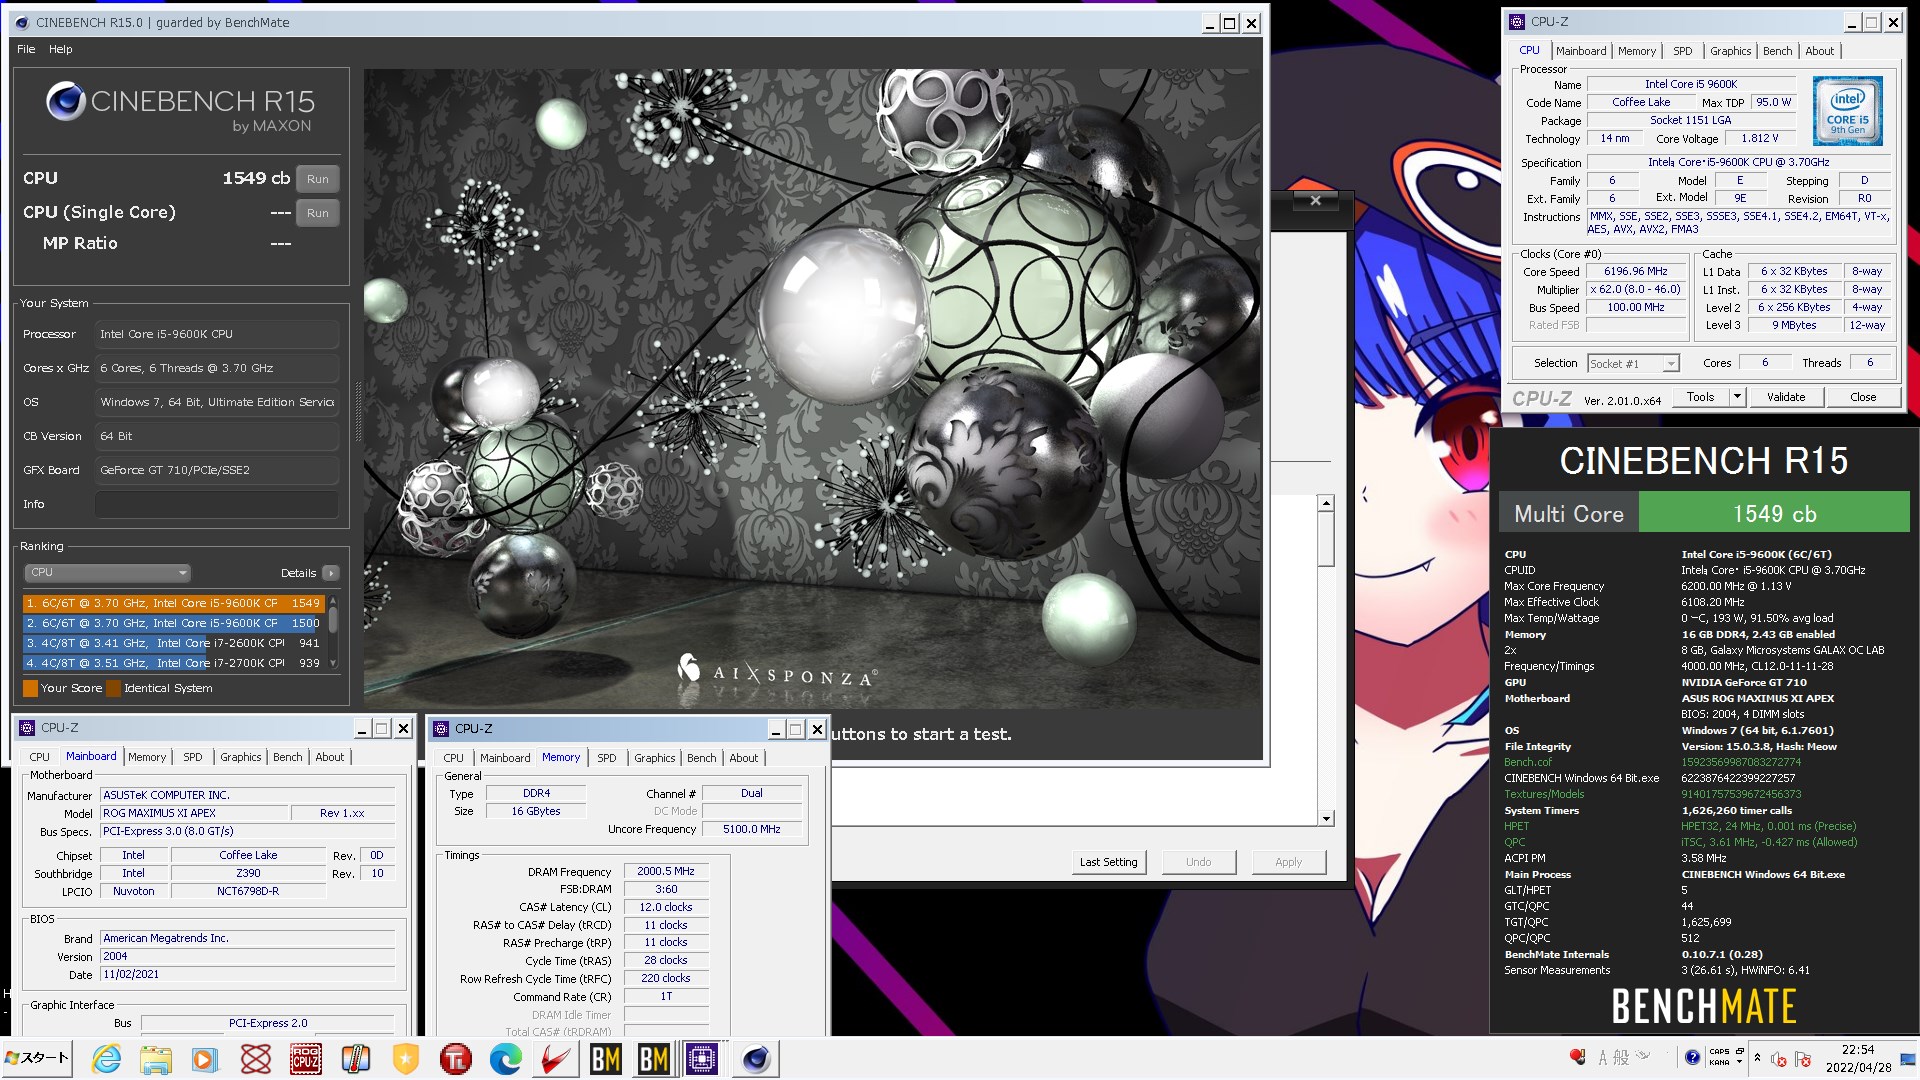Image resolution: width=1920 pixels, height=1080 pixels.
Task: Click the Validate button in CPU-Z
Action: pos(1786,397)
